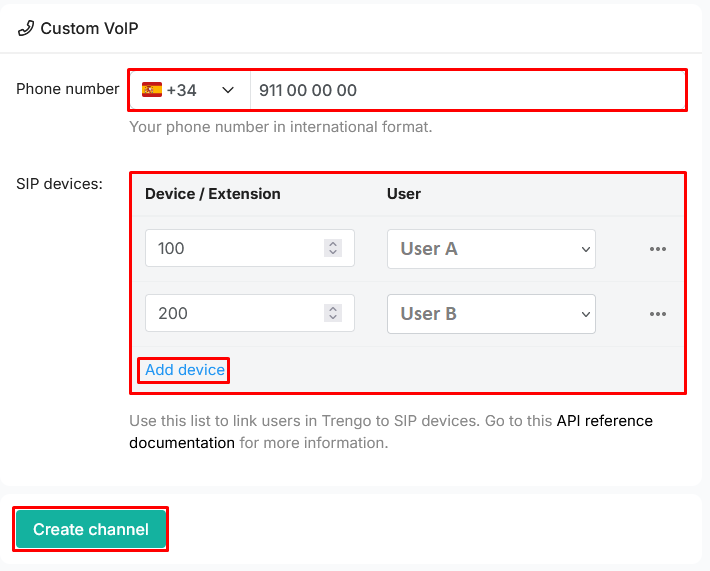Decrease the extension 100 value with down arrow
710x571 pixels.
(x=333, y=253)
